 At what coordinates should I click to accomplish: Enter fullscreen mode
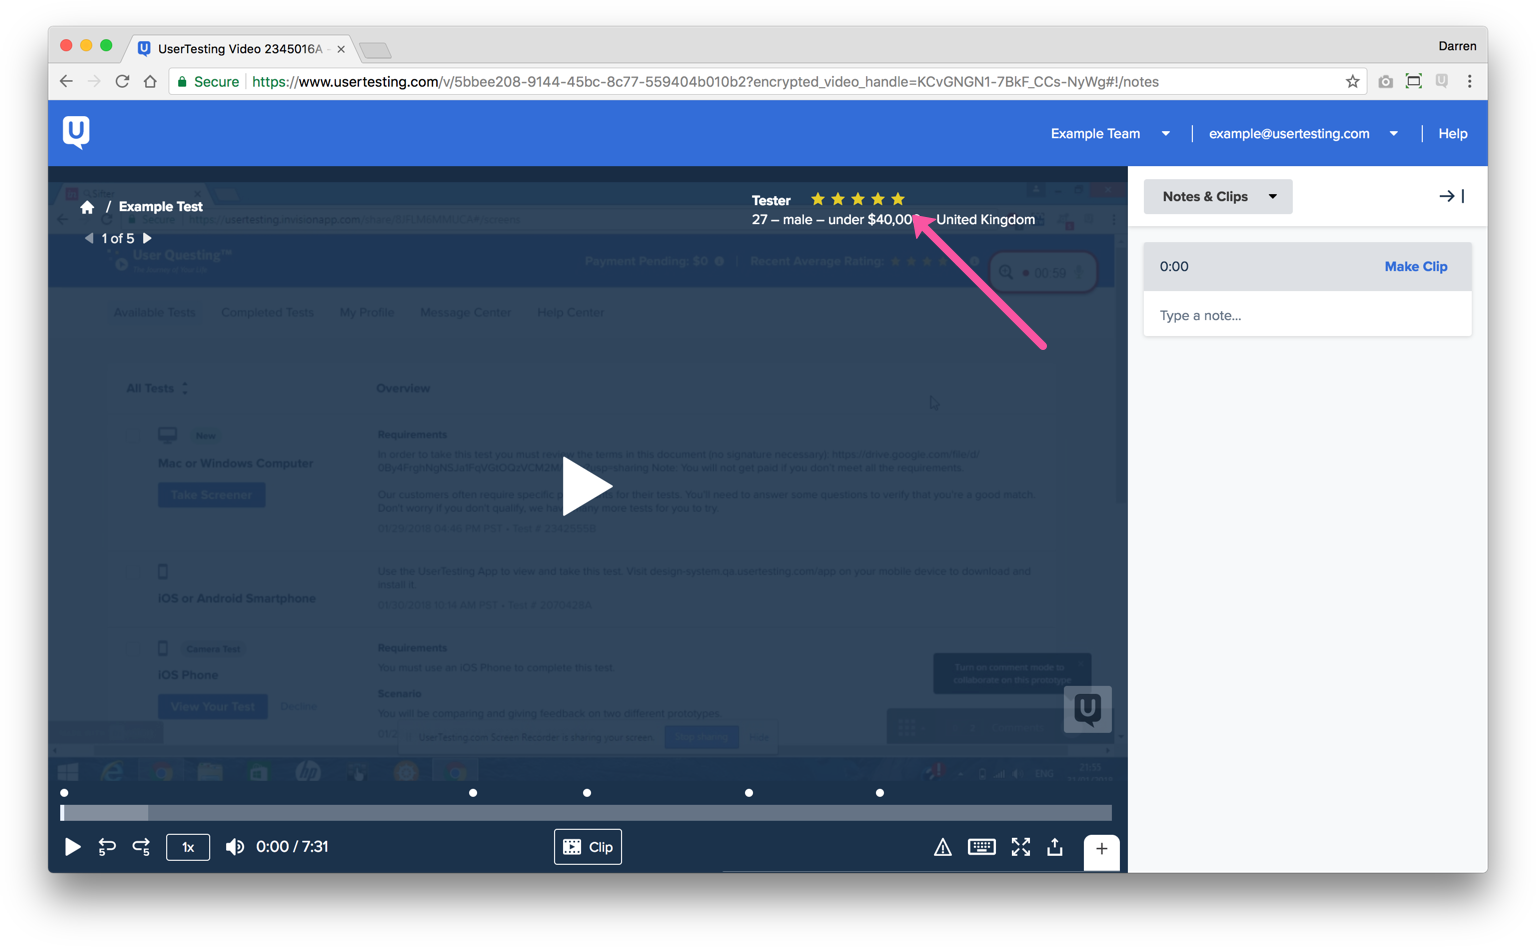[x=1021, y=847]
